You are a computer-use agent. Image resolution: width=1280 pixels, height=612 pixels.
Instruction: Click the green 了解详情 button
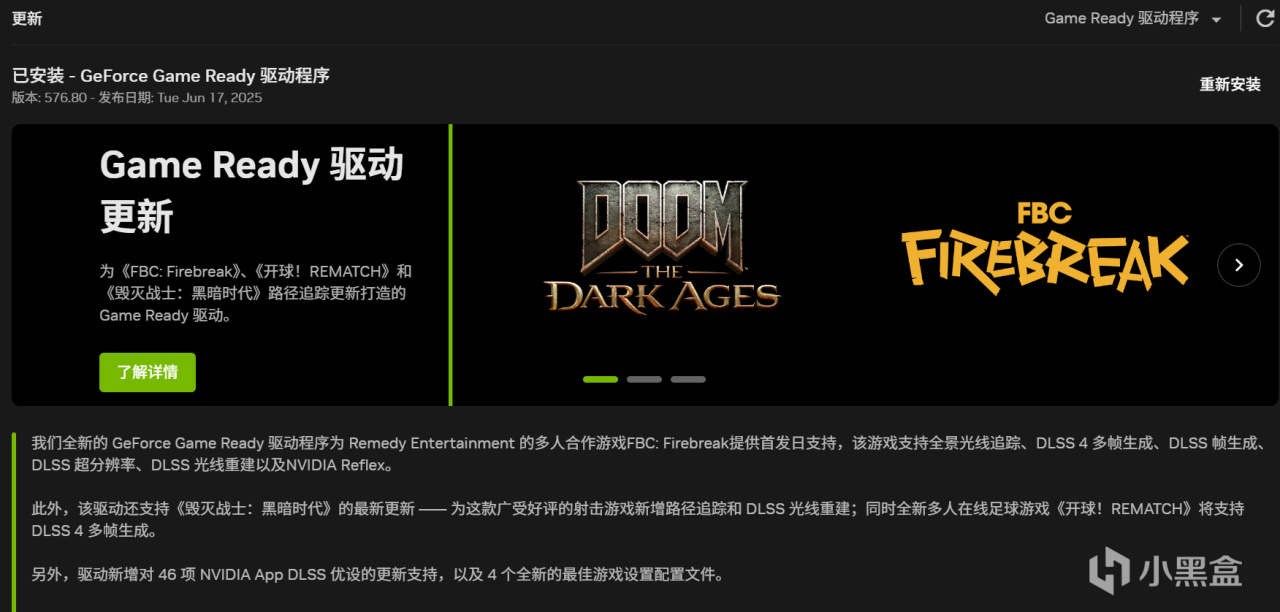tap(147, 372)
